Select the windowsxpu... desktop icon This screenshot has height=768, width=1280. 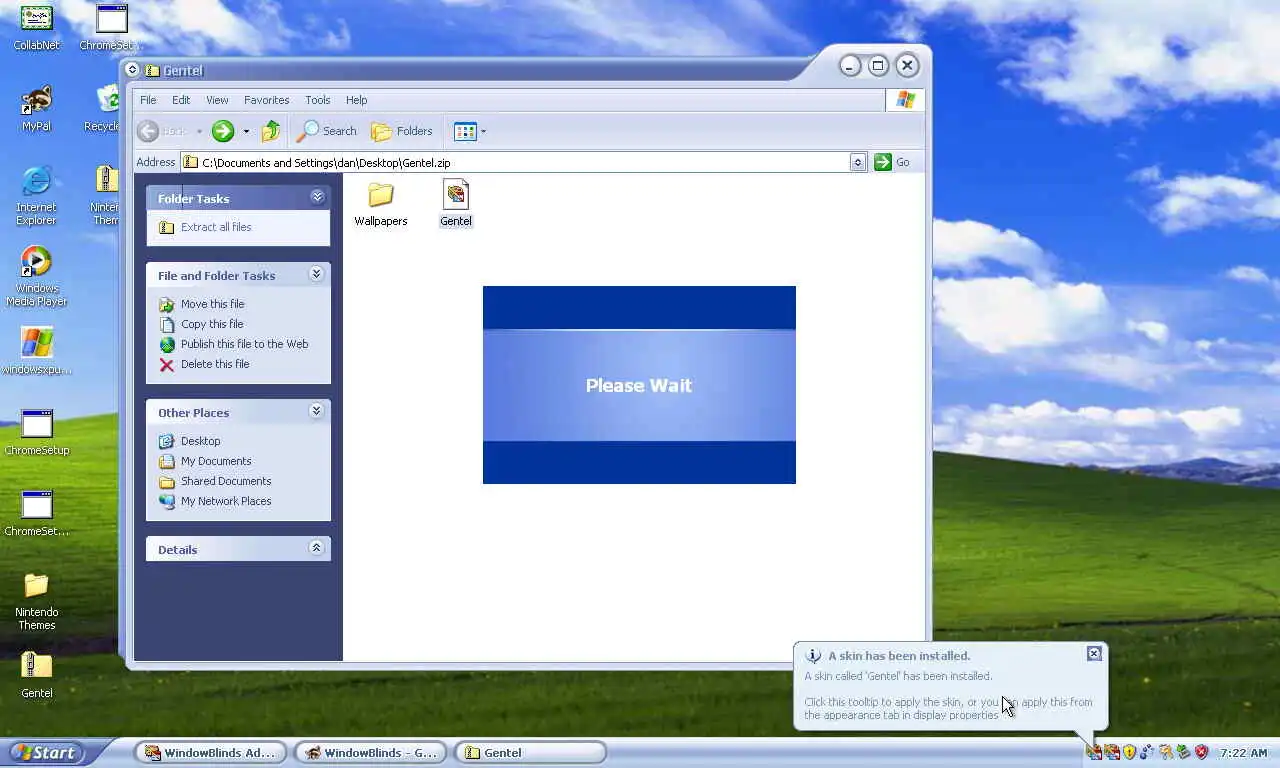pos(36,352)
